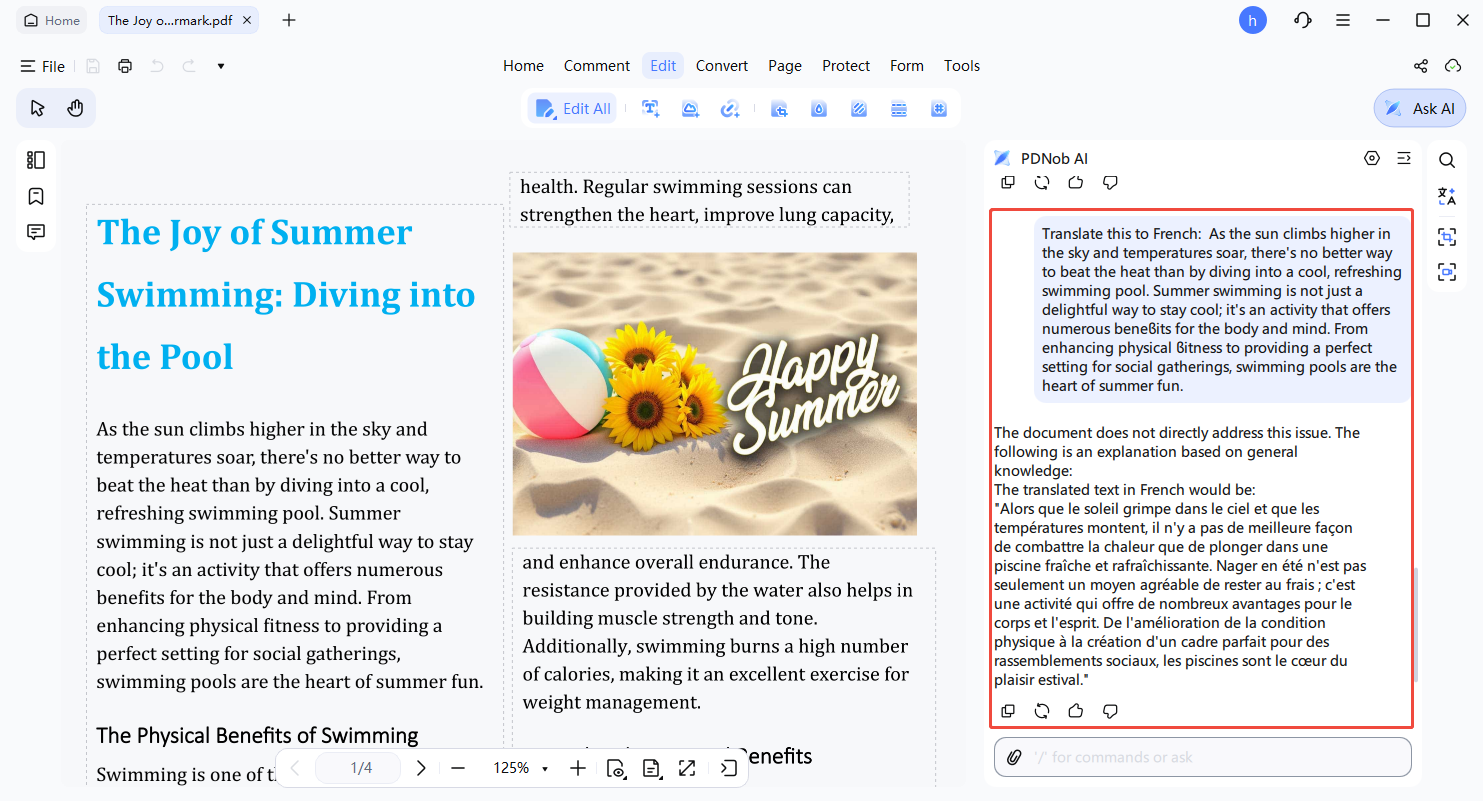Screen dimensions: 1483x801
Task: Open the page display mode dropdown
Action: pos(652,768)
